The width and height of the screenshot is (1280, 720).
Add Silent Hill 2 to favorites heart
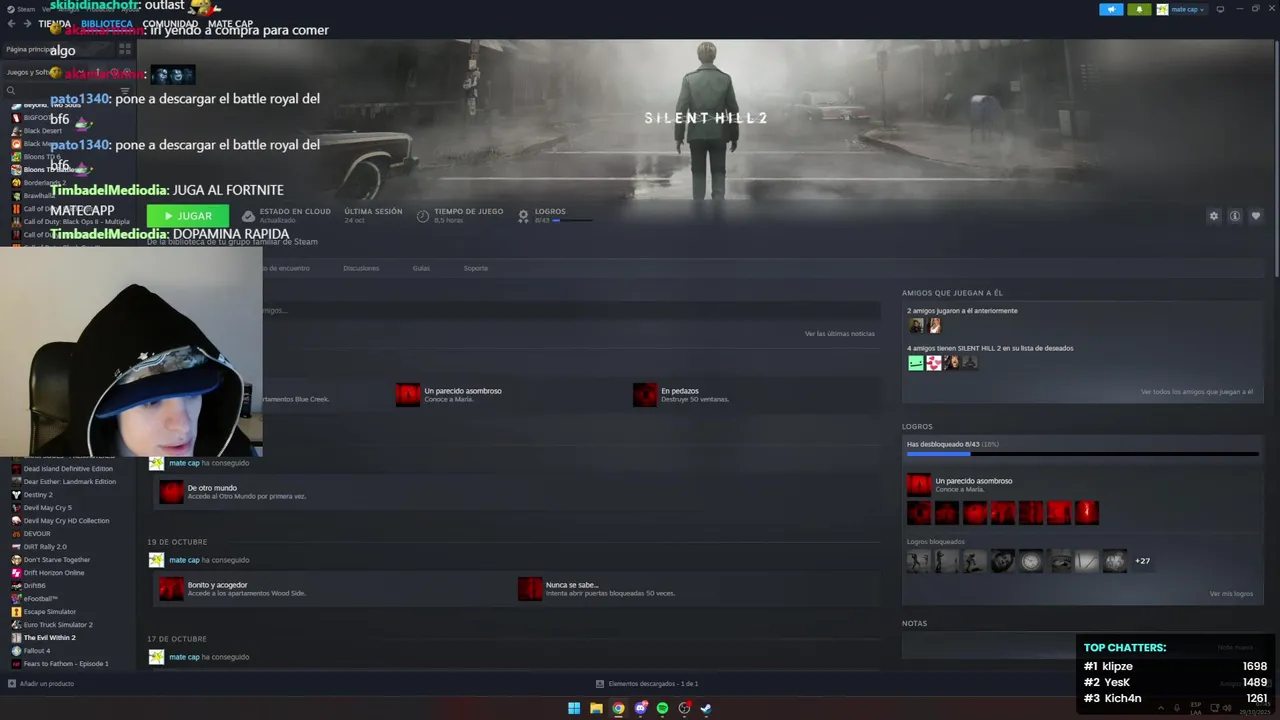point(1256,216)
